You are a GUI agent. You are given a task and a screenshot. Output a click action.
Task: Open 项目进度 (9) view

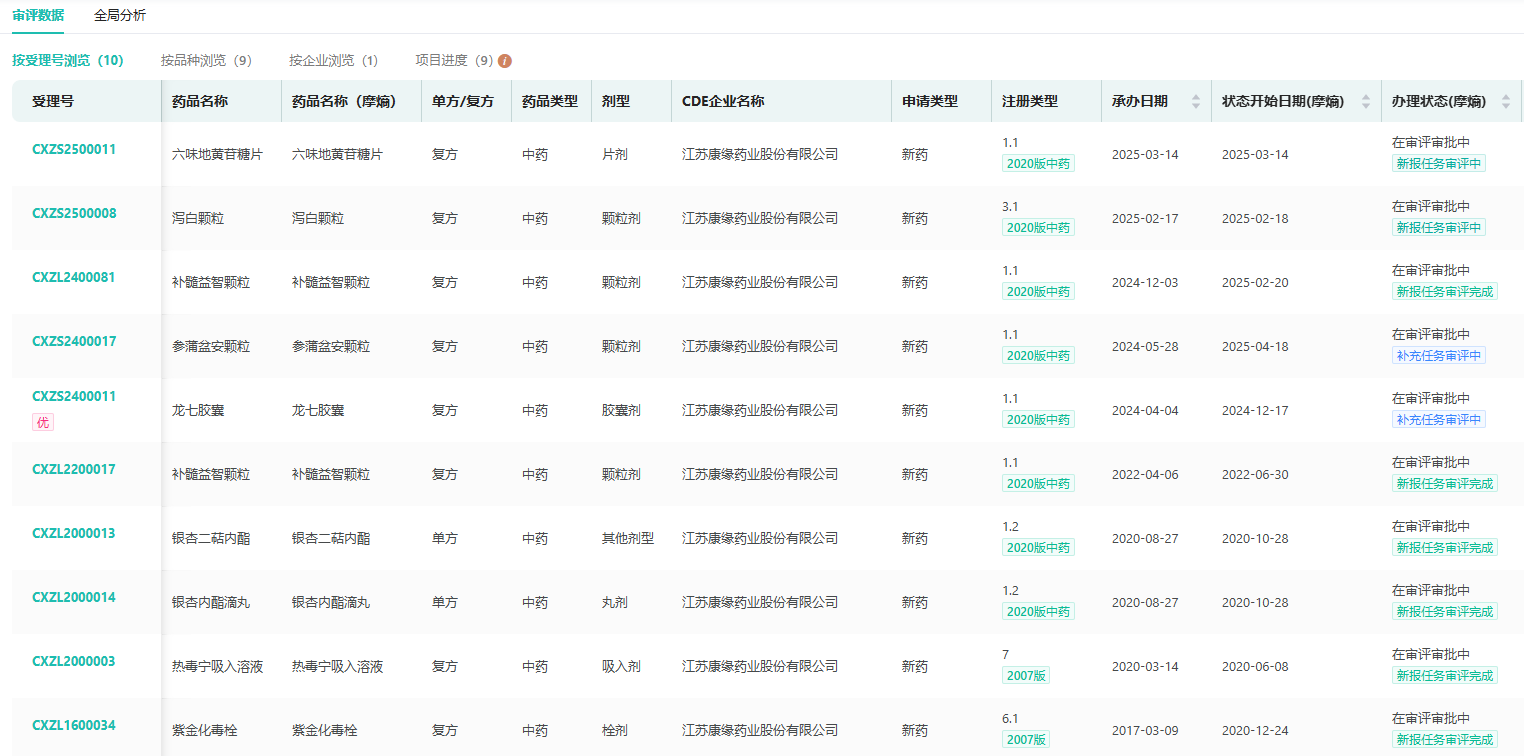(x=454, y=61)
